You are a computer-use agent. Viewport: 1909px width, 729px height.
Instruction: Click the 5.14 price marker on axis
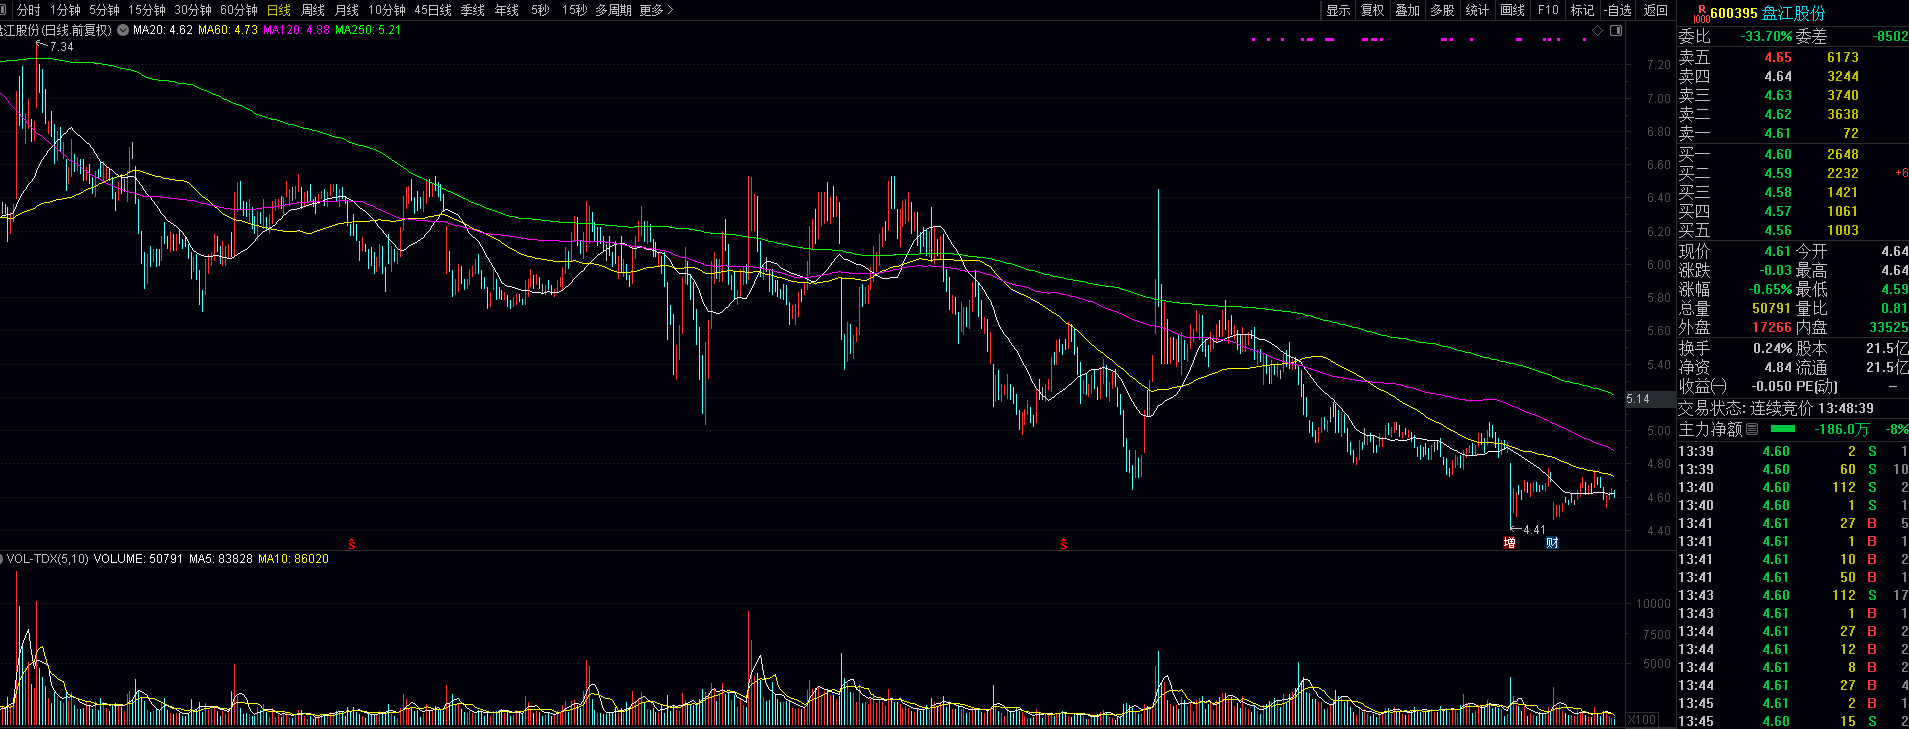coord(1638,399)
